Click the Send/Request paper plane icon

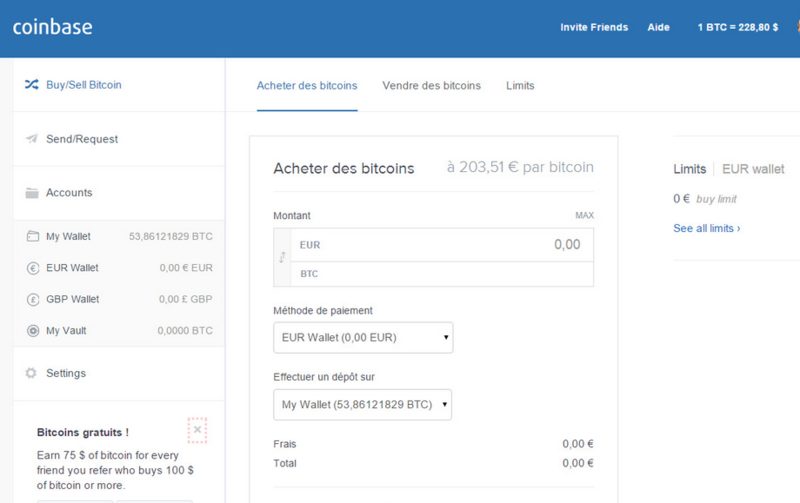point(32,139)
